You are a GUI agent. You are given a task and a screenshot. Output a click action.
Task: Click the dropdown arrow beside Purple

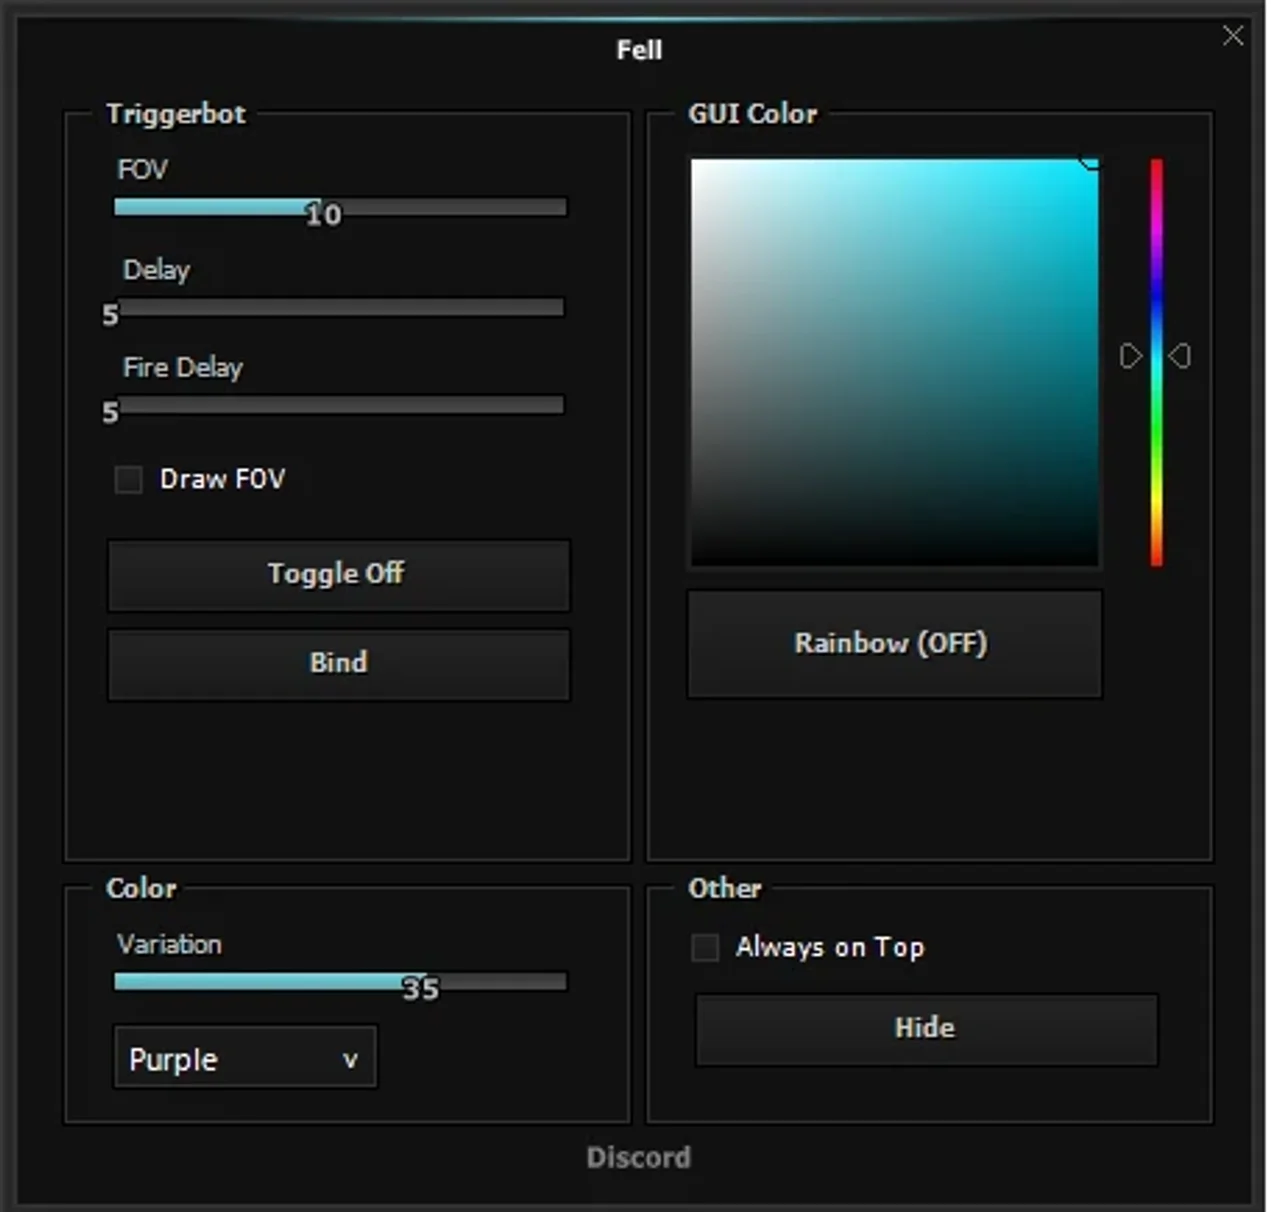click(x=350, y=1060)
